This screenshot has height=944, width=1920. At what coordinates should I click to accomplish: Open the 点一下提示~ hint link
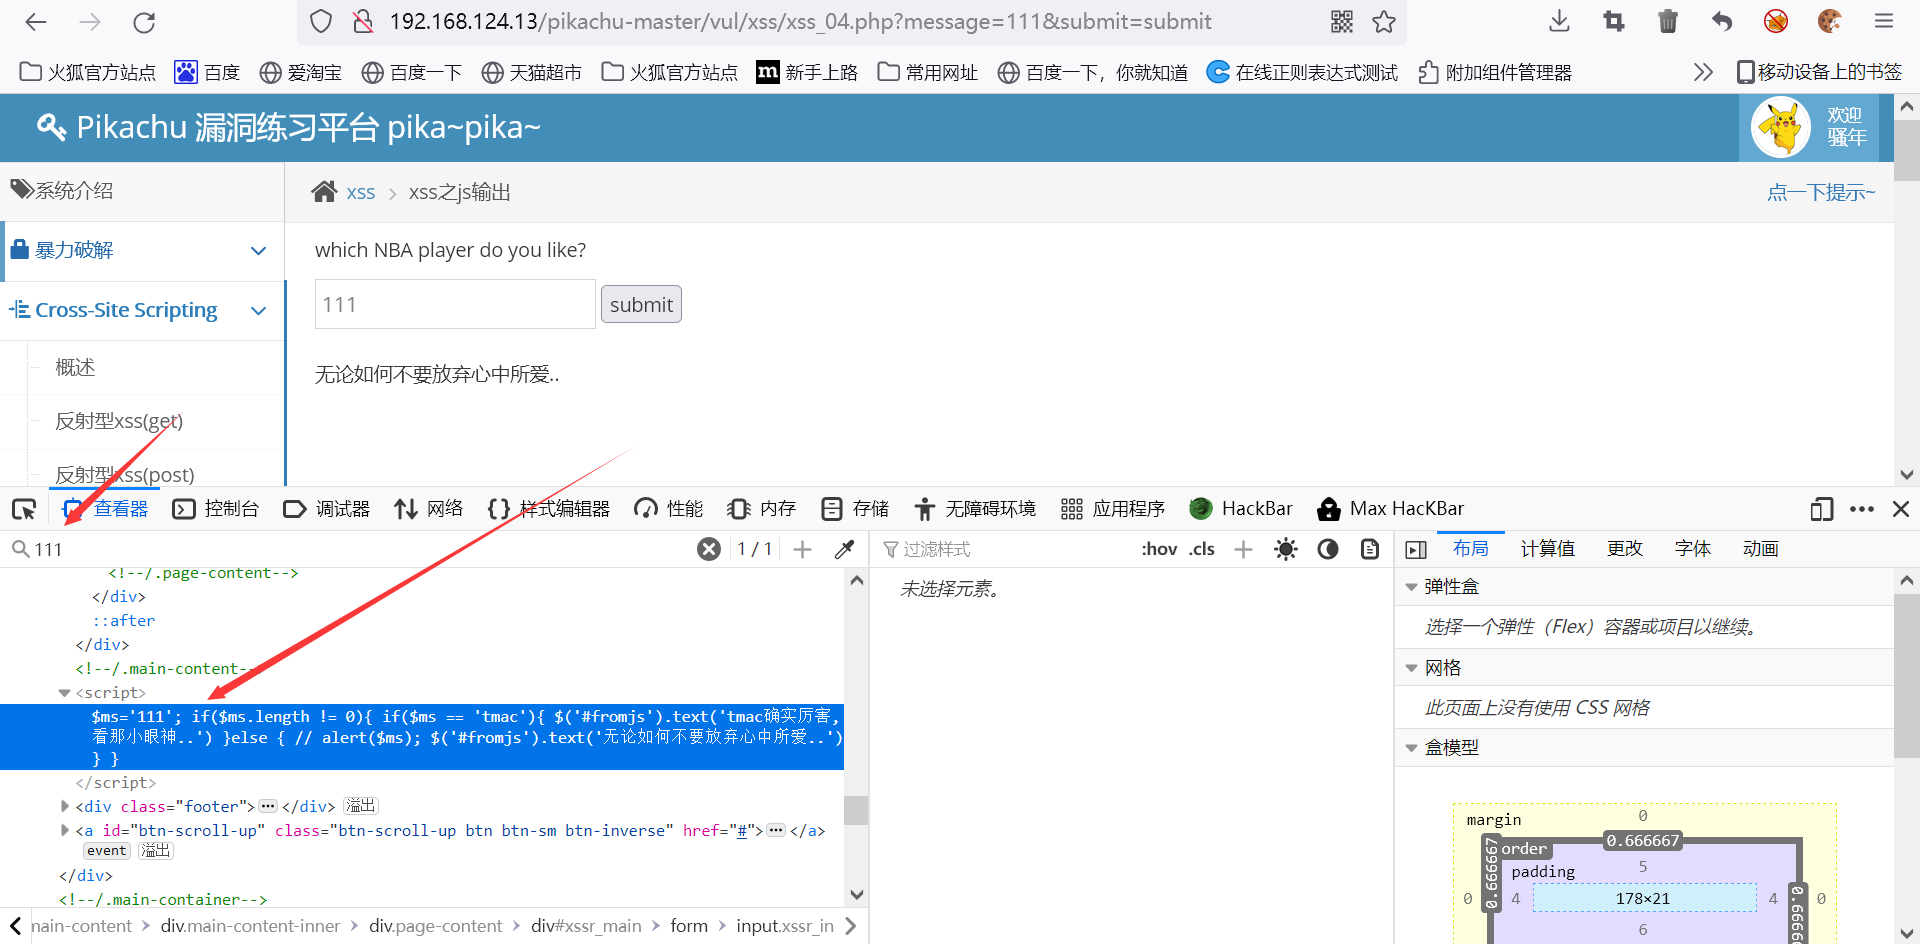coord(1821,192)
